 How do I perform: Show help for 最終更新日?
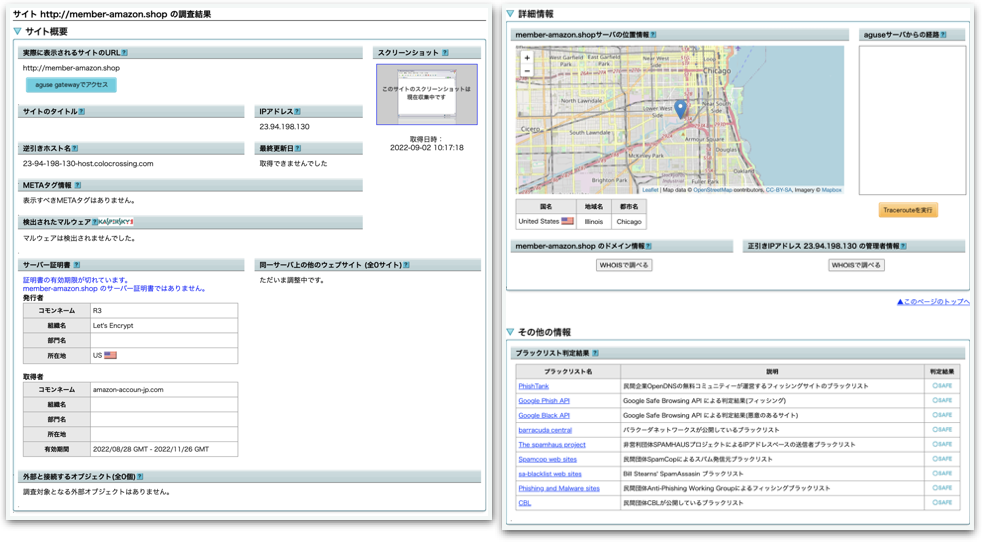point(298,149)
